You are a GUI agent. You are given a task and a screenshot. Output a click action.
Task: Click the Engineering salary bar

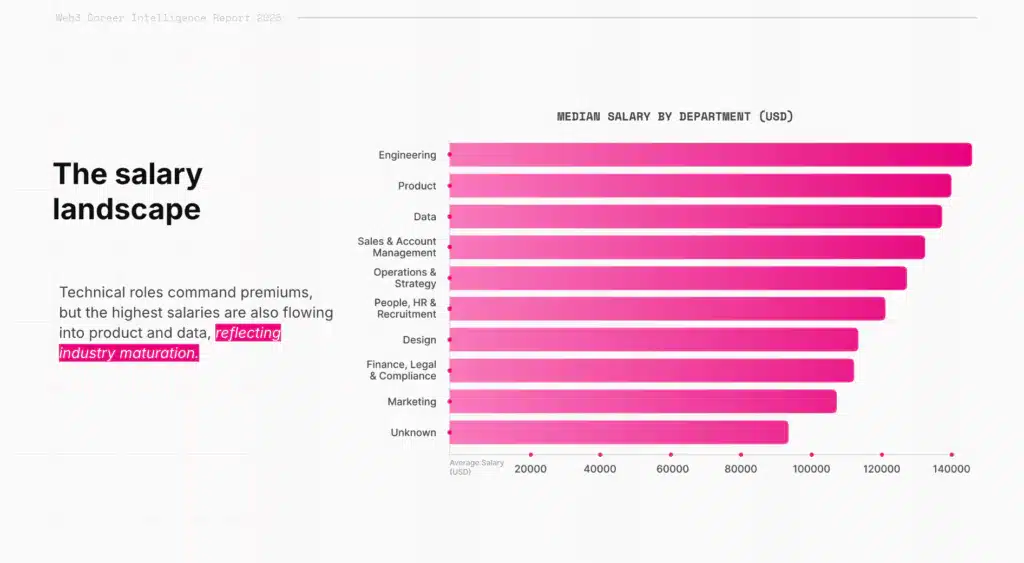710,155
